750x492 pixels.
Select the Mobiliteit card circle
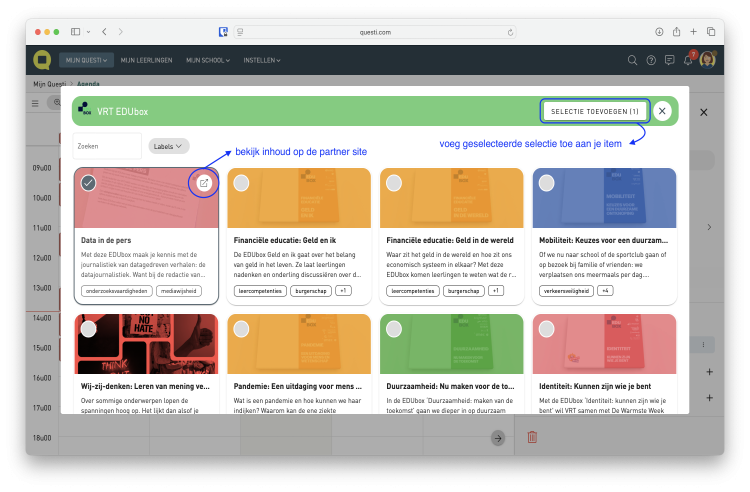(546, 183)
